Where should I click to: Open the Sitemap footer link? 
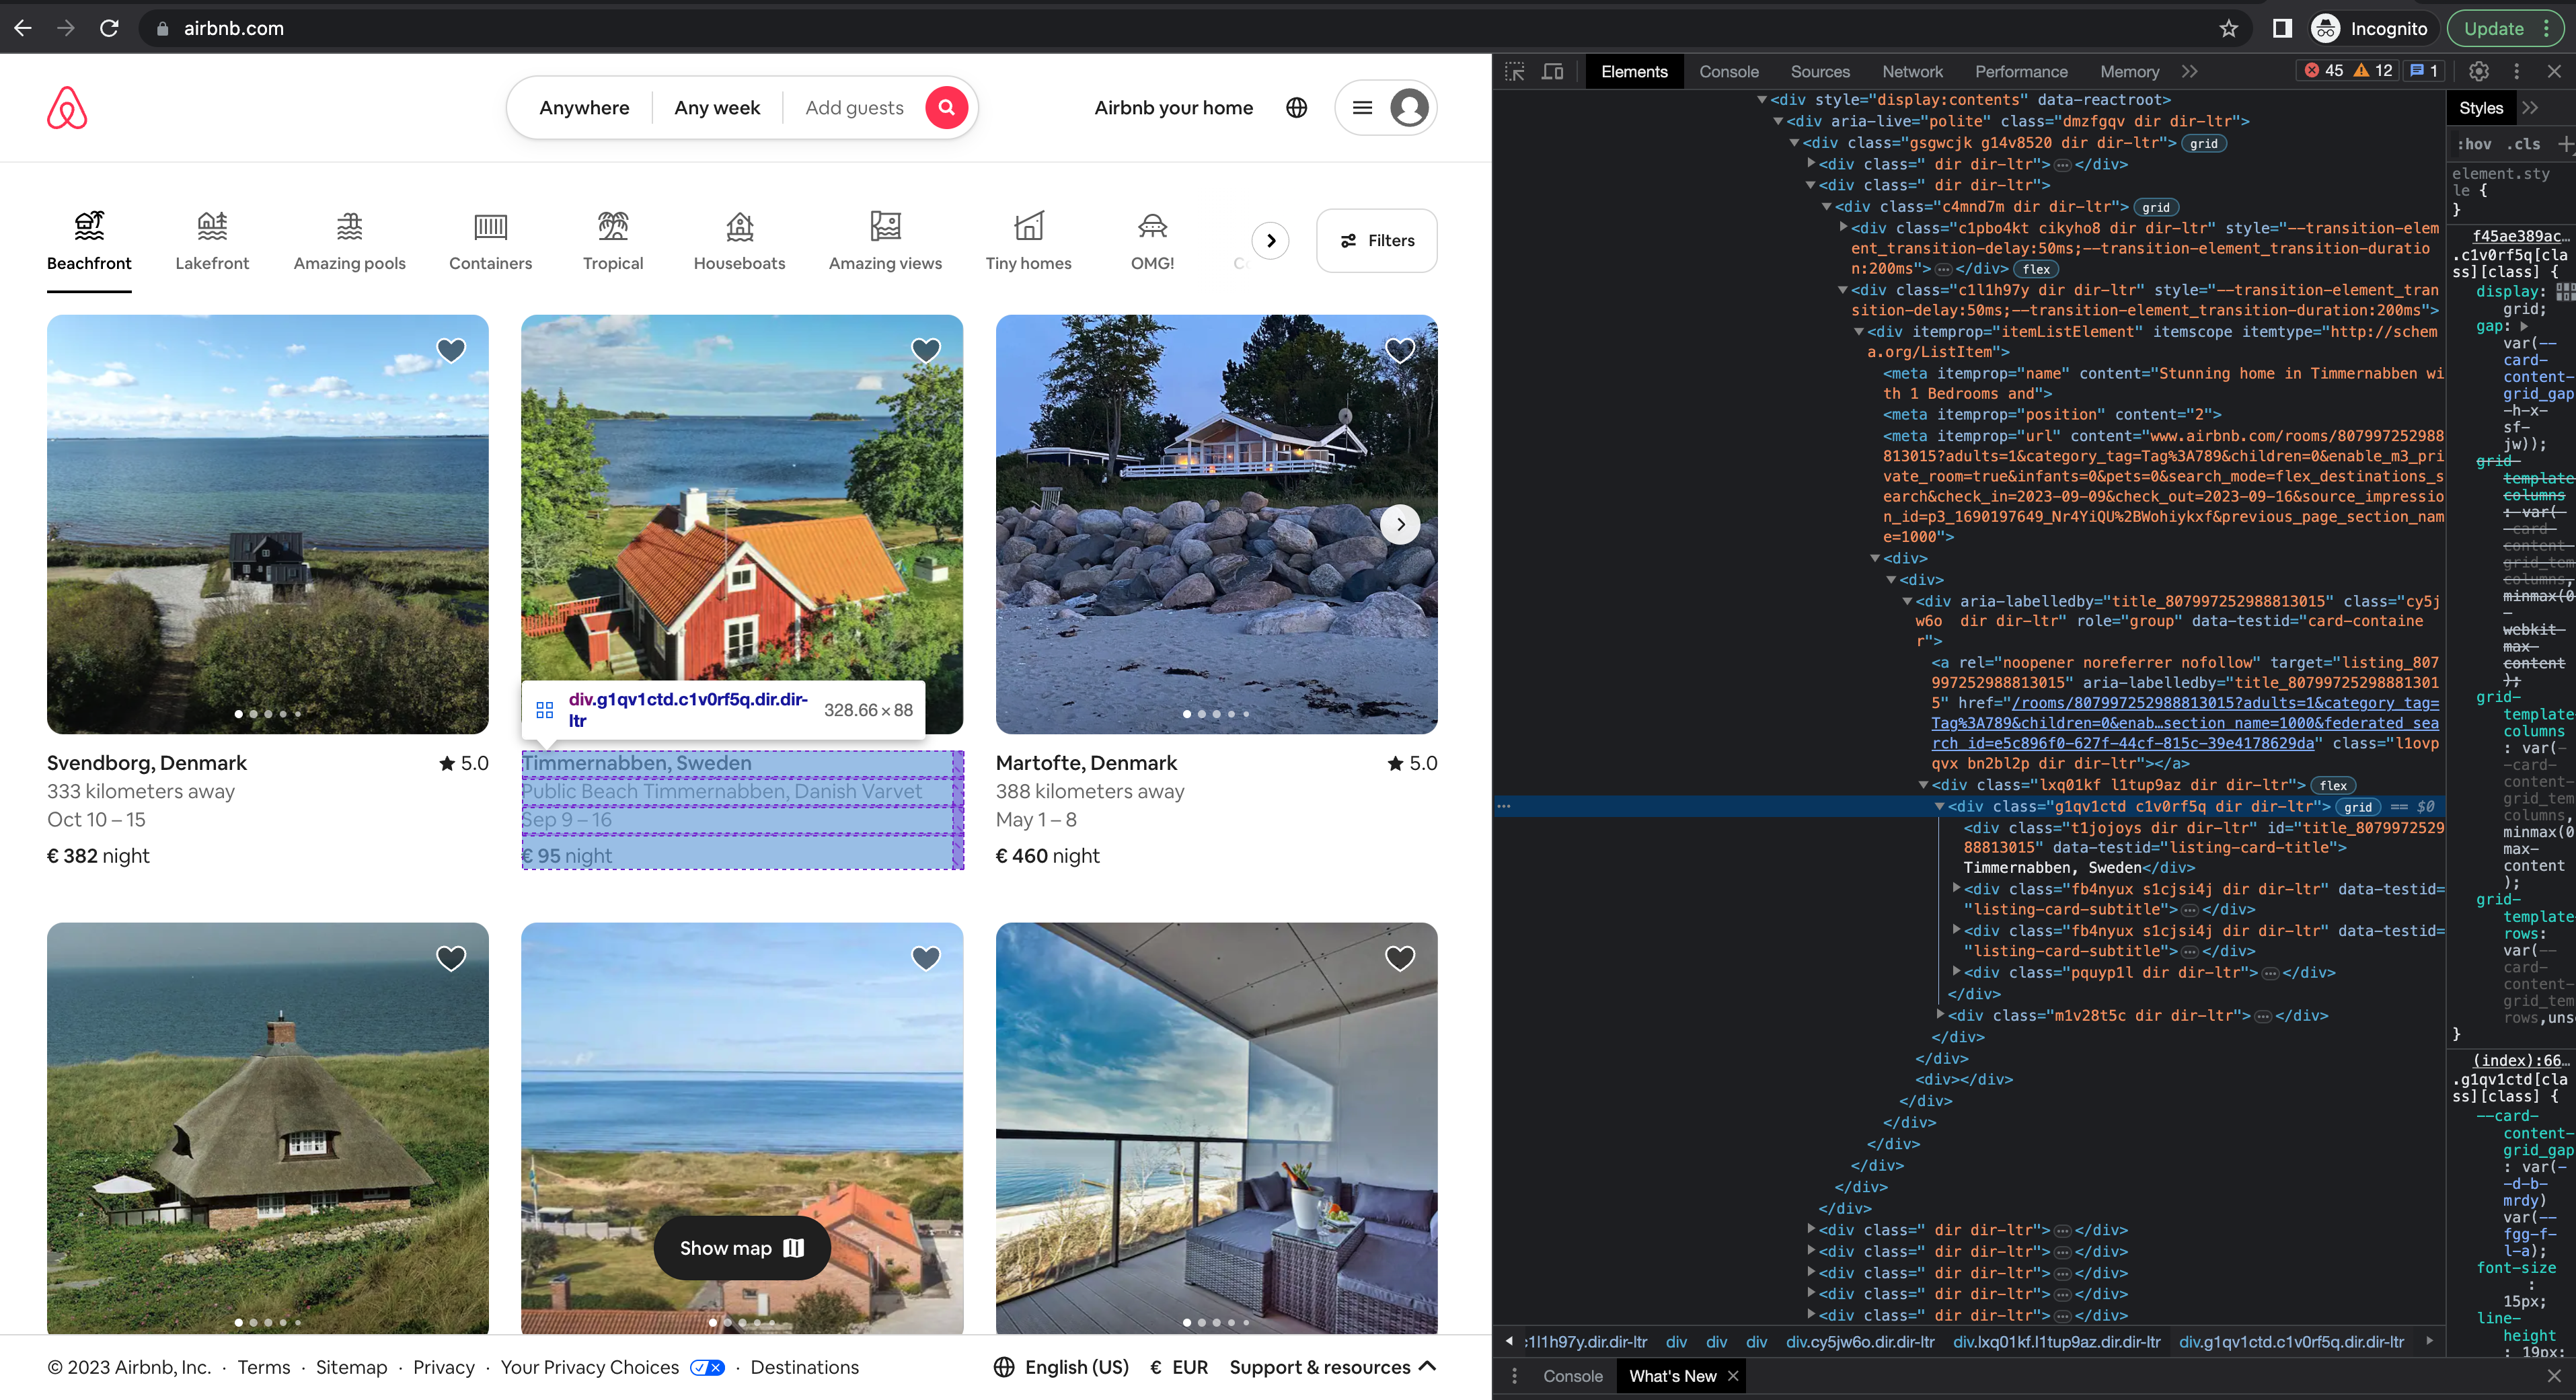tap(351, 1367)
